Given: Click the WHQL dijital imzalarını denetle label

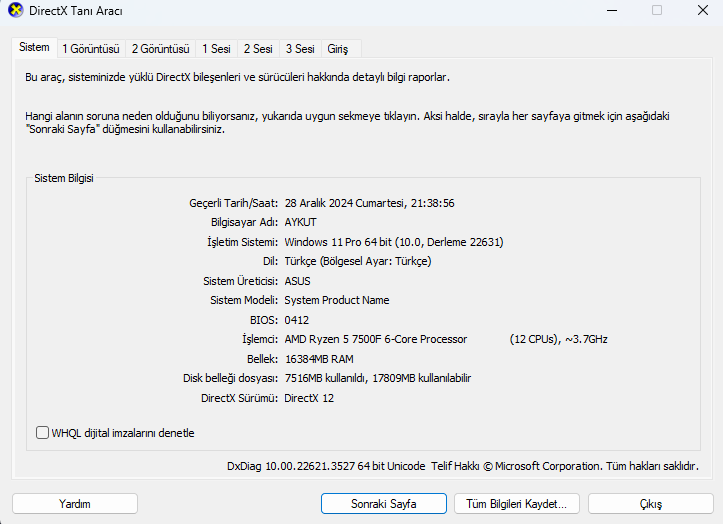Looking at the screenshot, I should [x=123, y=433].
